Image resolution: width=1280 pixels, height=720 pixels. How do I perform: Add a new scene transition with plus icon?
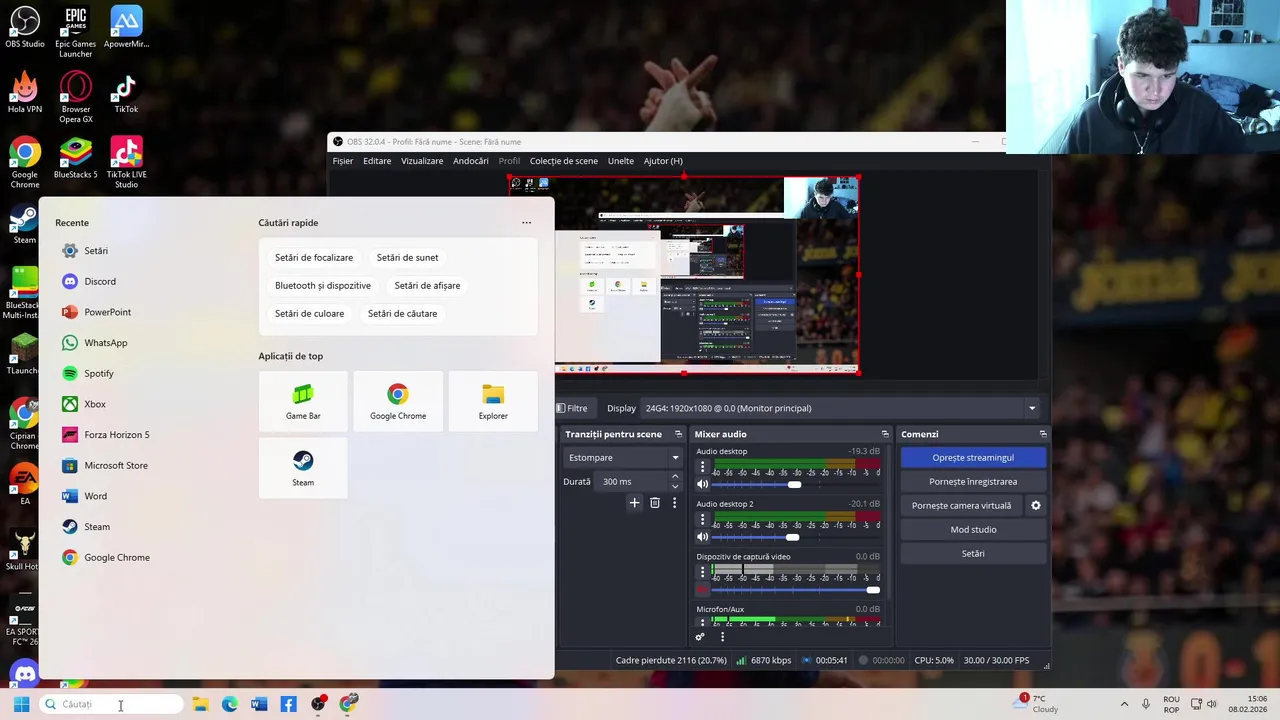[634, 503]
